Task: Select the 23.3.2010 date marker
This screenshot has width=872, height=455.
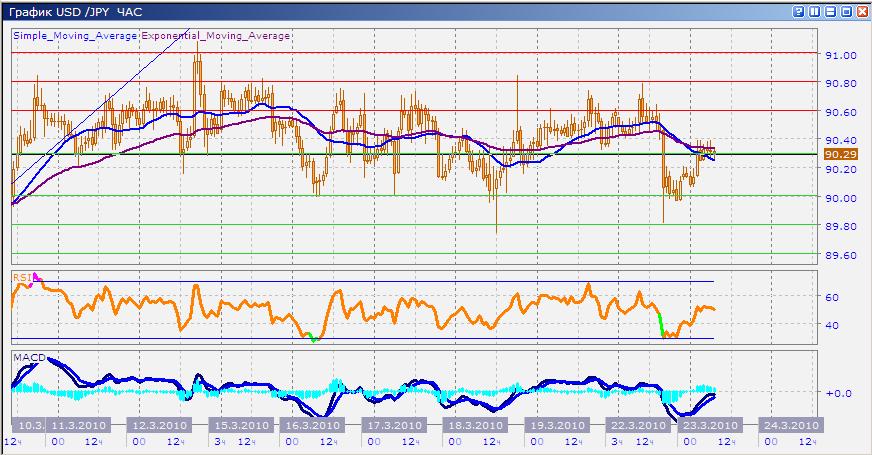Action: 710,426
